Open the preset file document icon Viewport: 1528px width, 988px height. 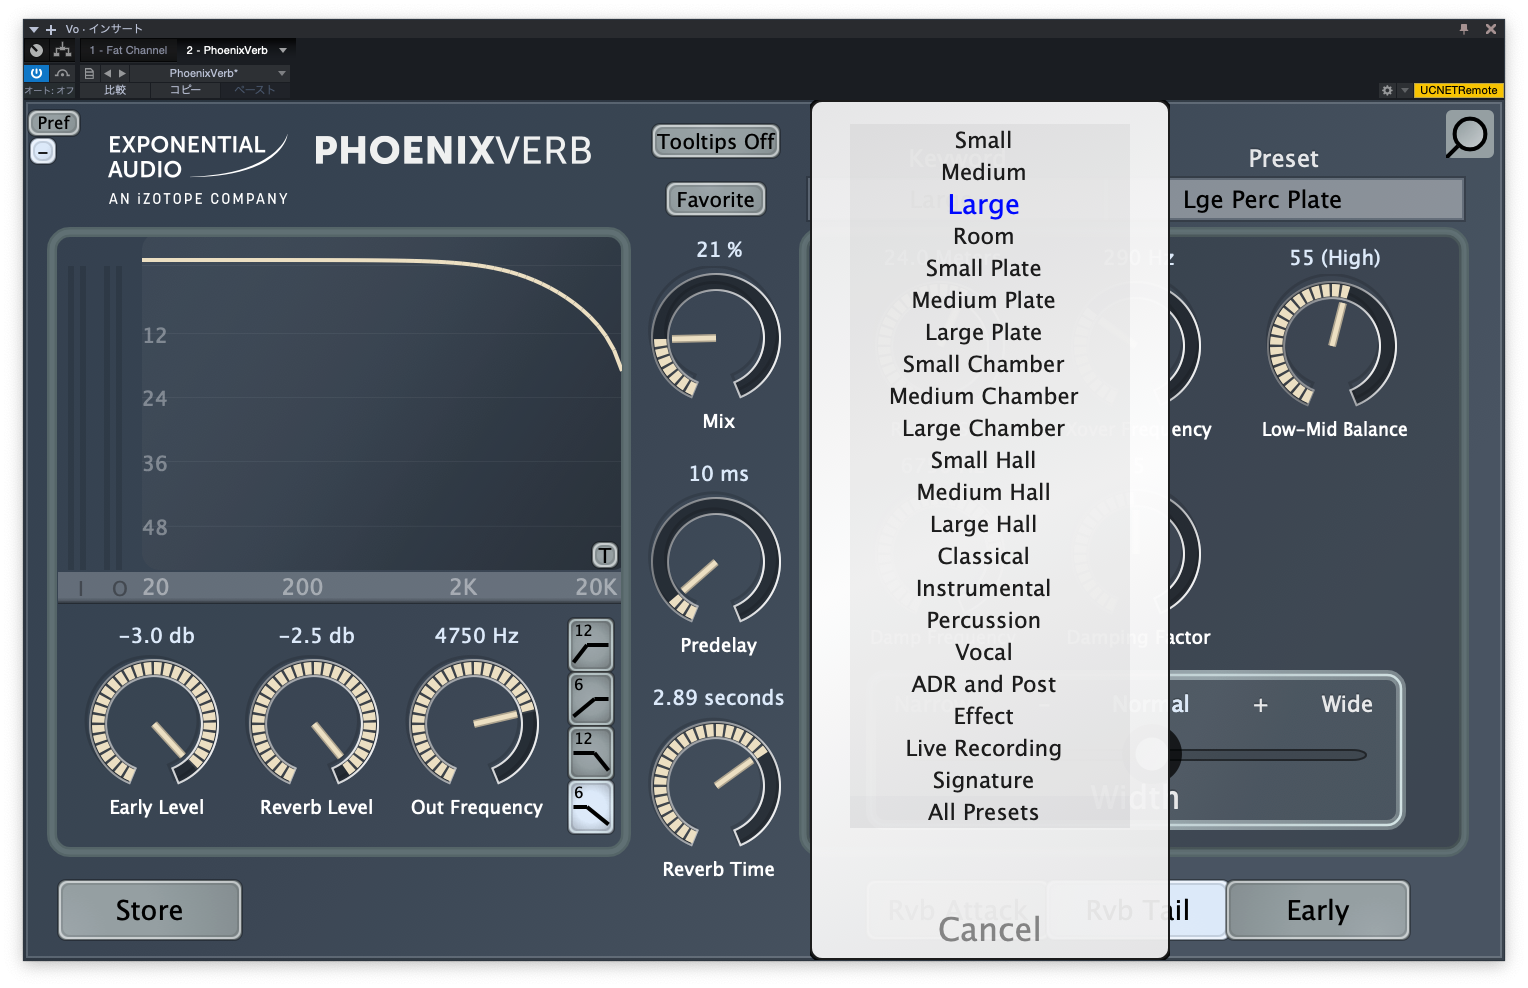pos(89,73)
